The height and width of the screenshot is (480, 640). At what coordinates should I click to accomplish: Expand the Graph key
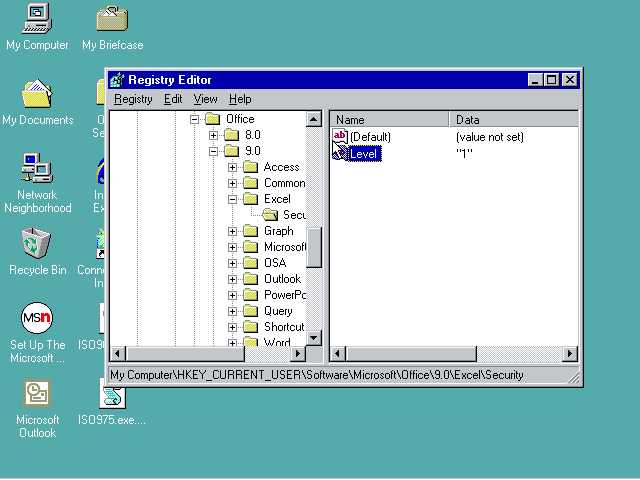[232, 231]
